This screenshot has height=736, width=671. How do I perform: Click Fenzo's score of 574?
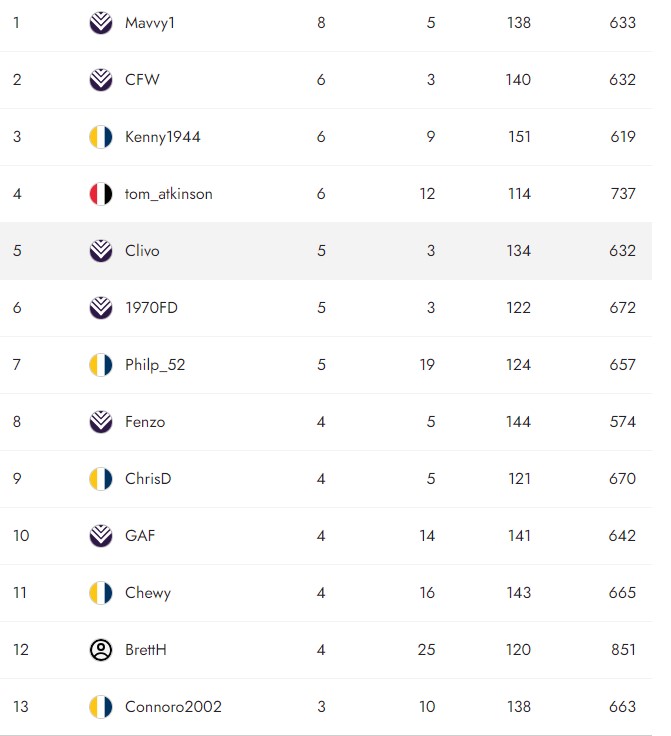click(x=622, y=421)
